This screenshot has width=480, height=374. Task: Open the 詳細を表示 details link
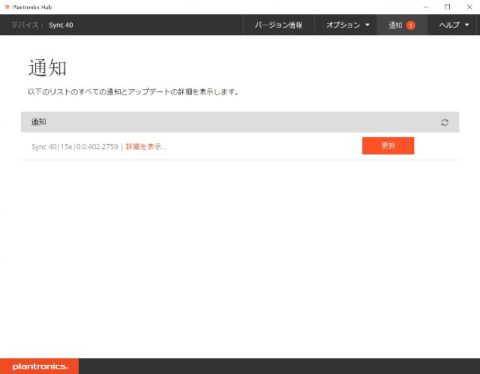pyautogui.click(x=146, y=147)
